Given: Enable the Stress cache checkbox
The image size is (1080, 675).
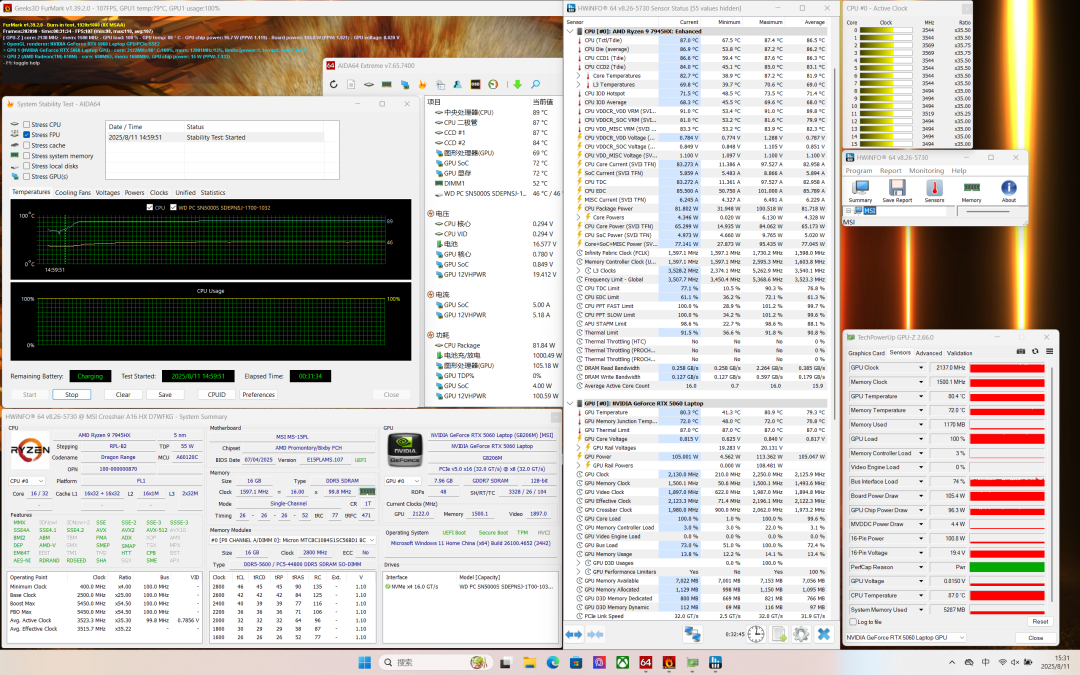Looking at the screenshot, I should [x=26, y=145].
